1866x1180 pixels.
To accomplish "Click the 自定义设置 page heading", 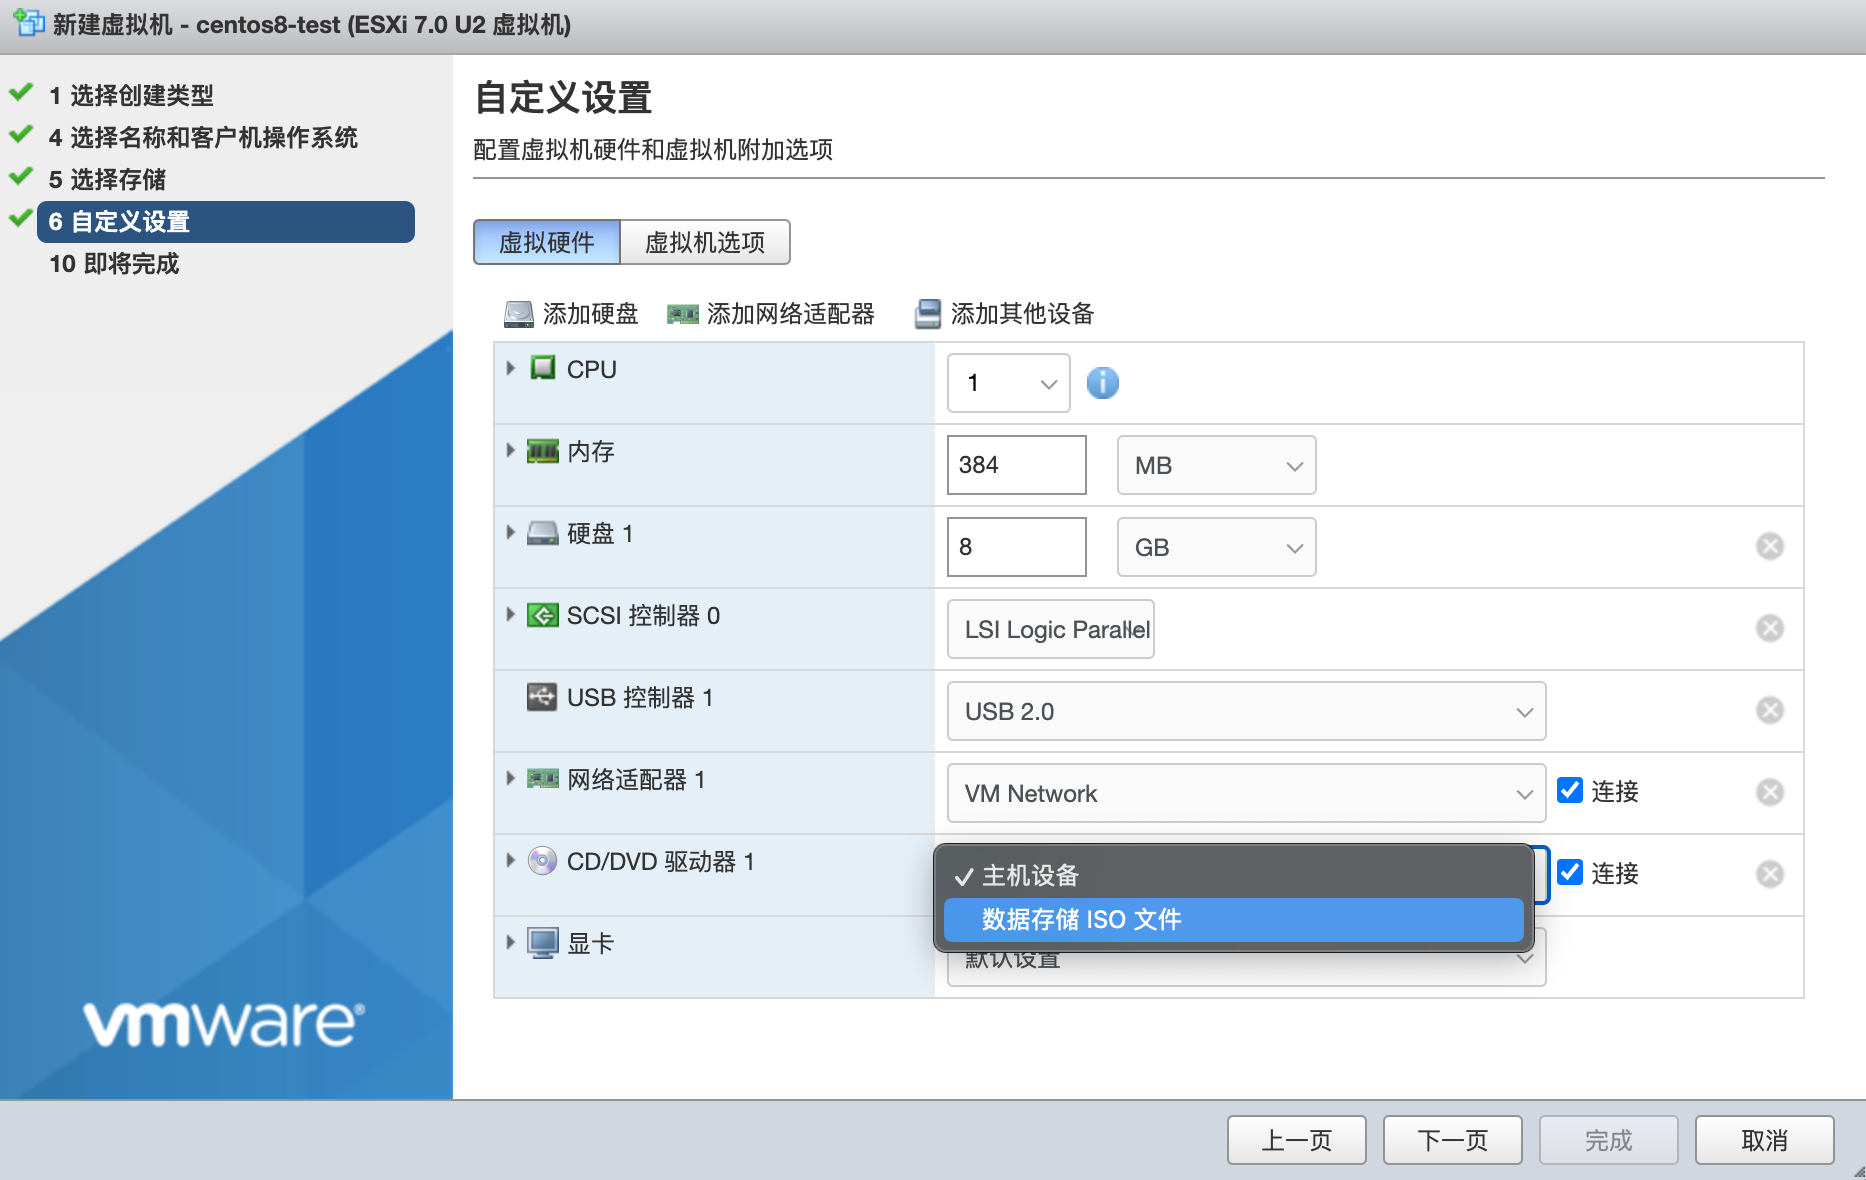I will [563, 98].
